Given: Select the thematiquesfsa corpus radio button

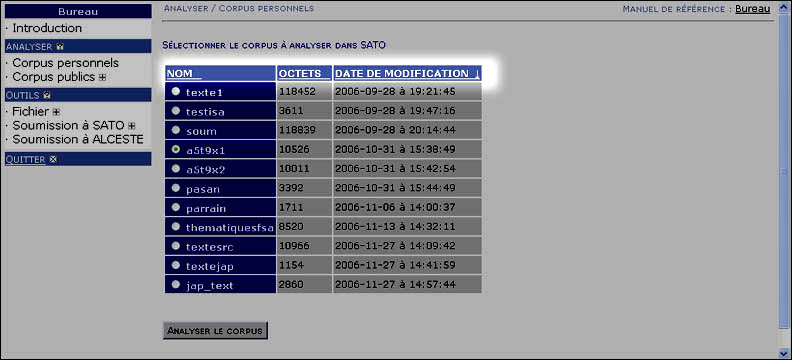Looking at the screenshot, I should (x=175, y=227).
